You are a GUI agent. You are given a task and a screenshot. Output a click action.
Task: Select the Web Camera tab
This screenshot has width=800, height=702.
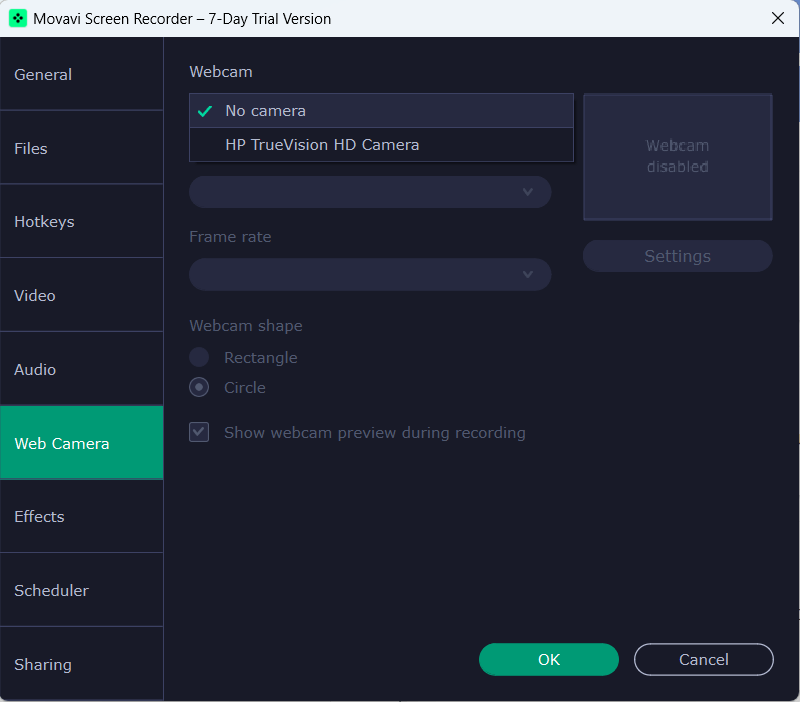[82, 443]
